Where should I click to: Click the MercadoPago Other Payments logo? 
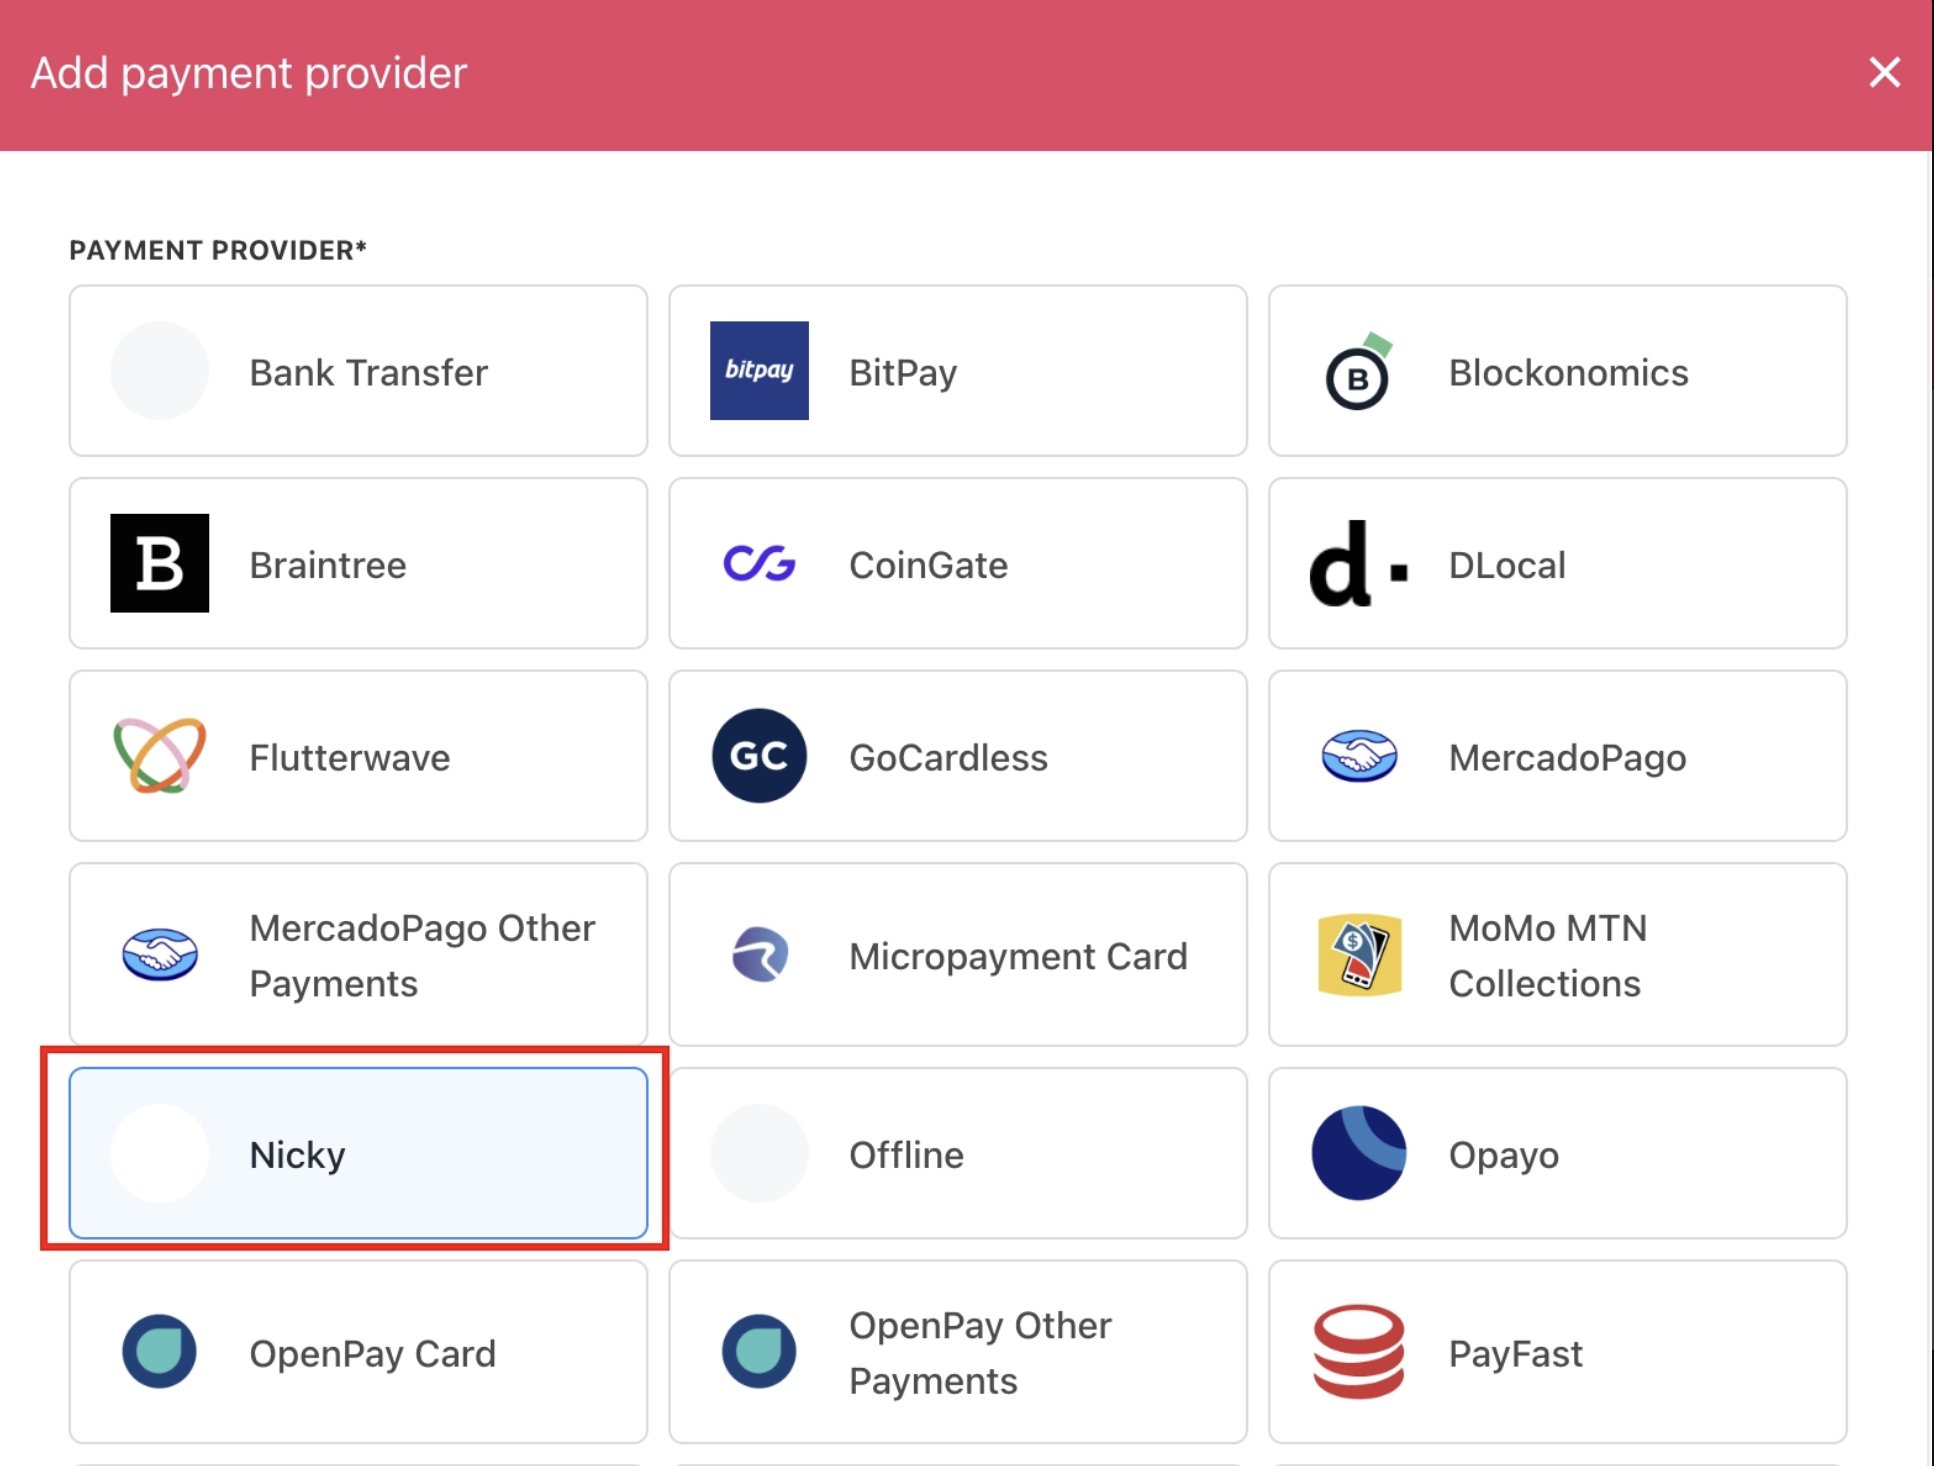[x=160, y=955]
